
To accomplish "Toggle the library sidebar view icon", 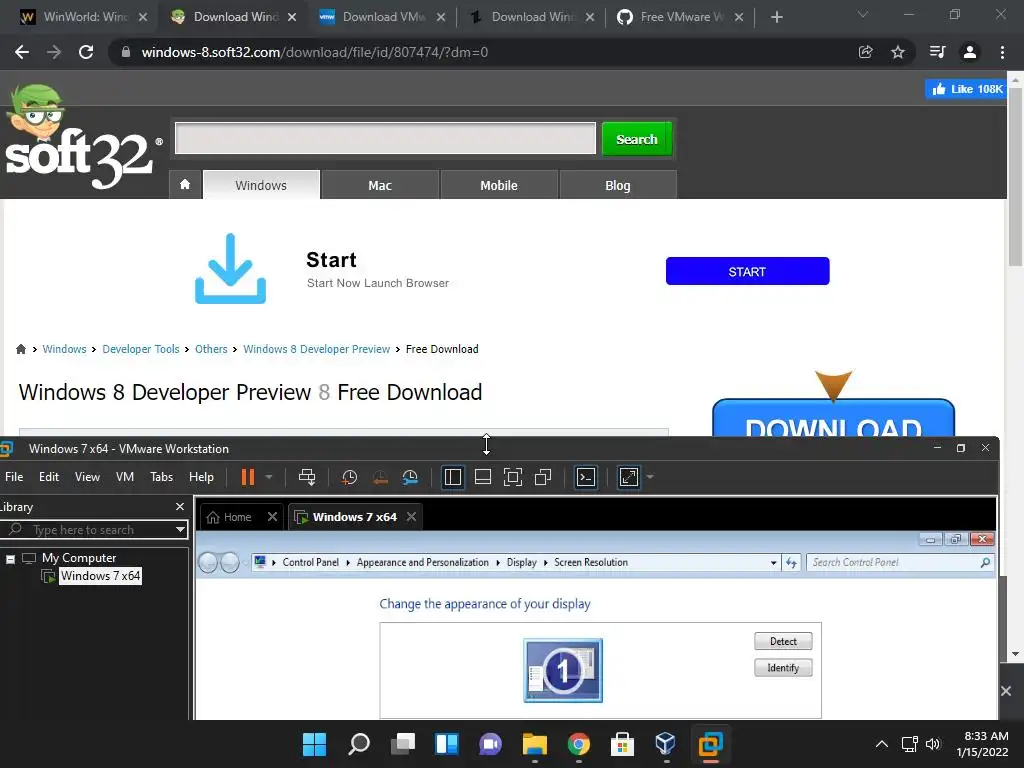I will pos(453,477).
